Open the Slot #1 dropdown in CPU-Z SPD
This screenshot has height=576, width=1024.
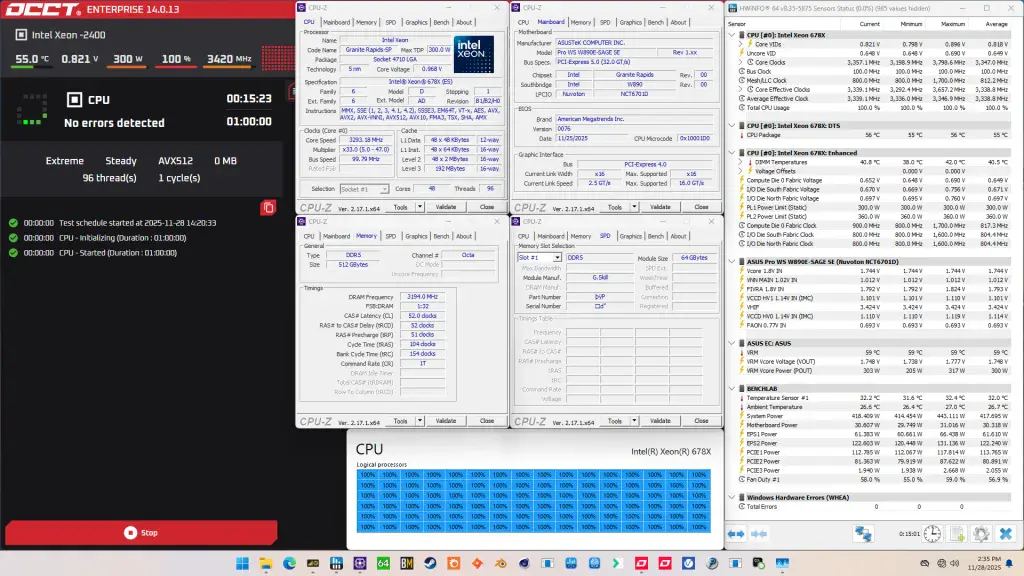[x=558, y=257]
